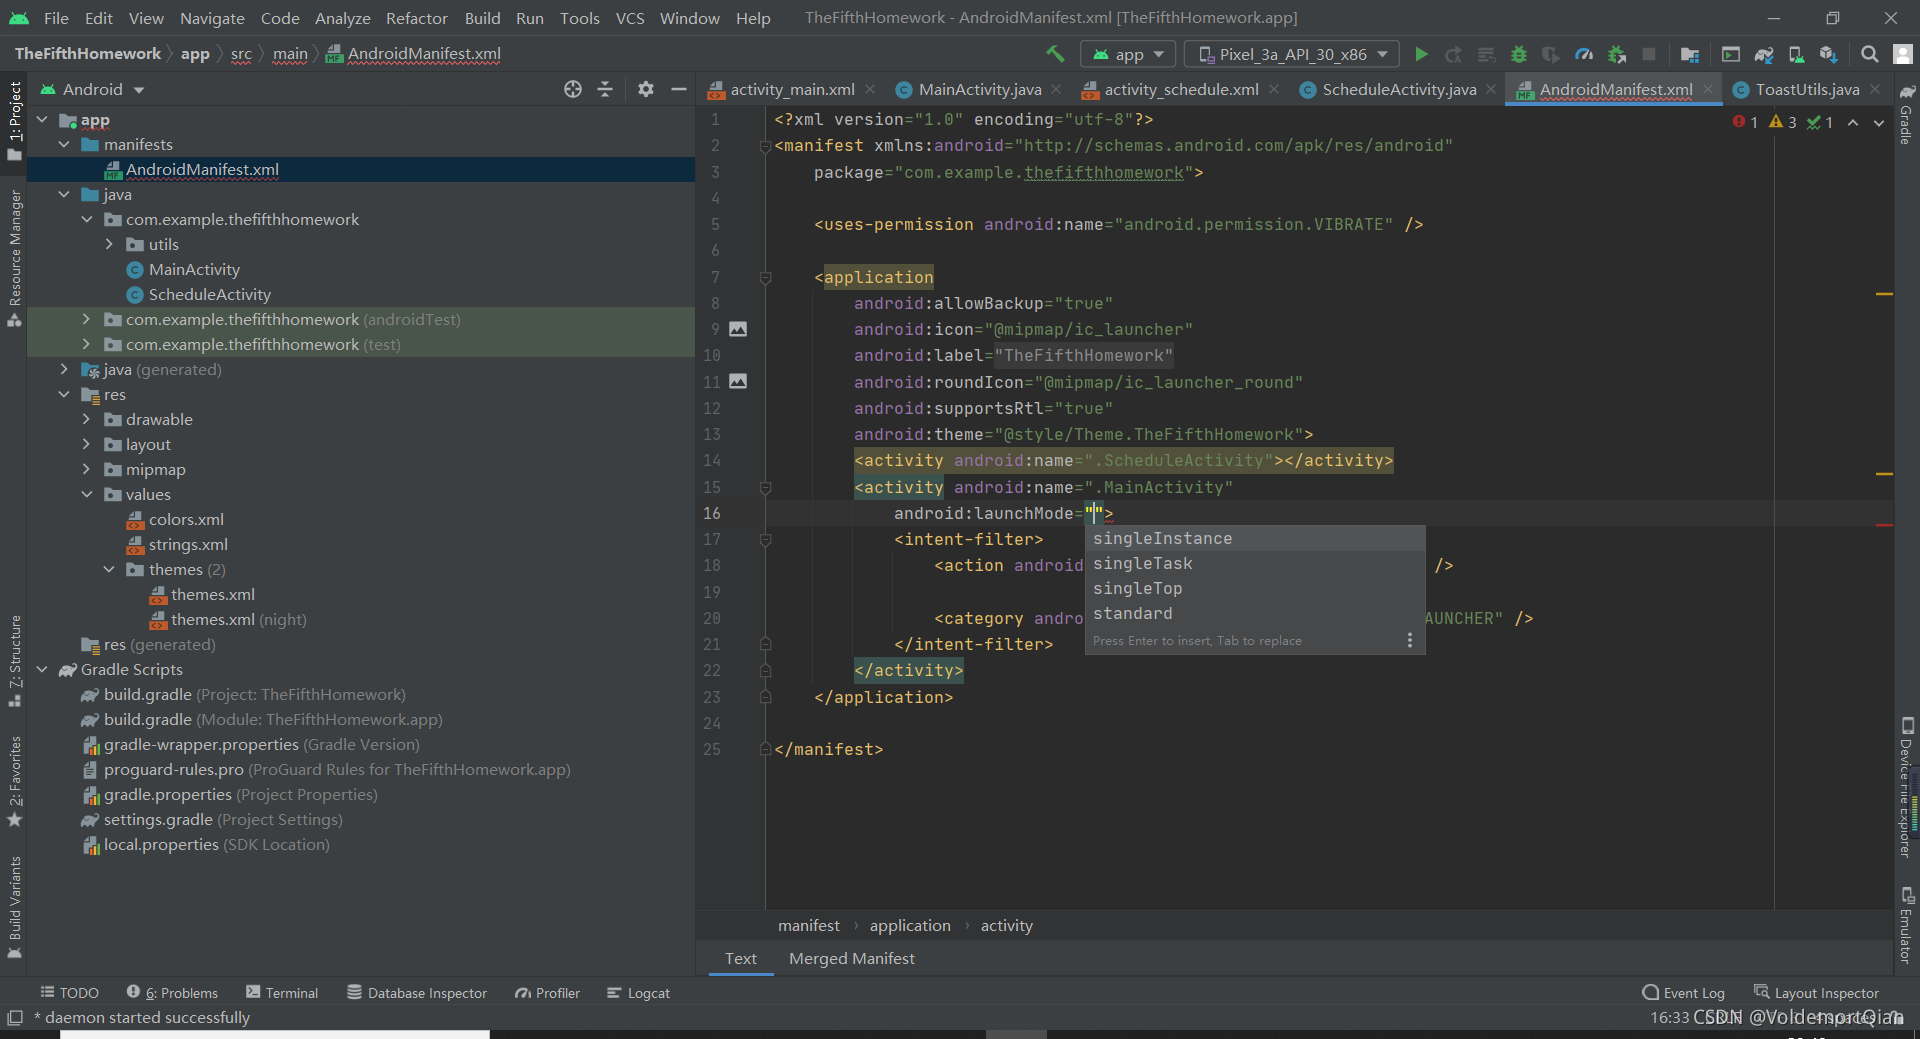This screenshot has width=1920, height=1039.
Task: Click the Project Structure icon in toolbar
Action: click(1690, 54)
